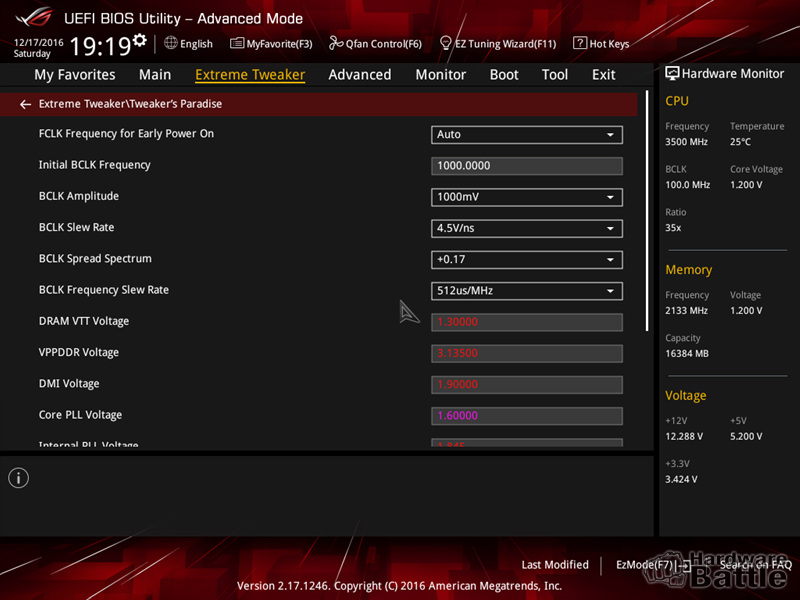800x600 pixels.
Task: Expand the BCLK Slew Rate dropdown
Action: pos(527,229)
